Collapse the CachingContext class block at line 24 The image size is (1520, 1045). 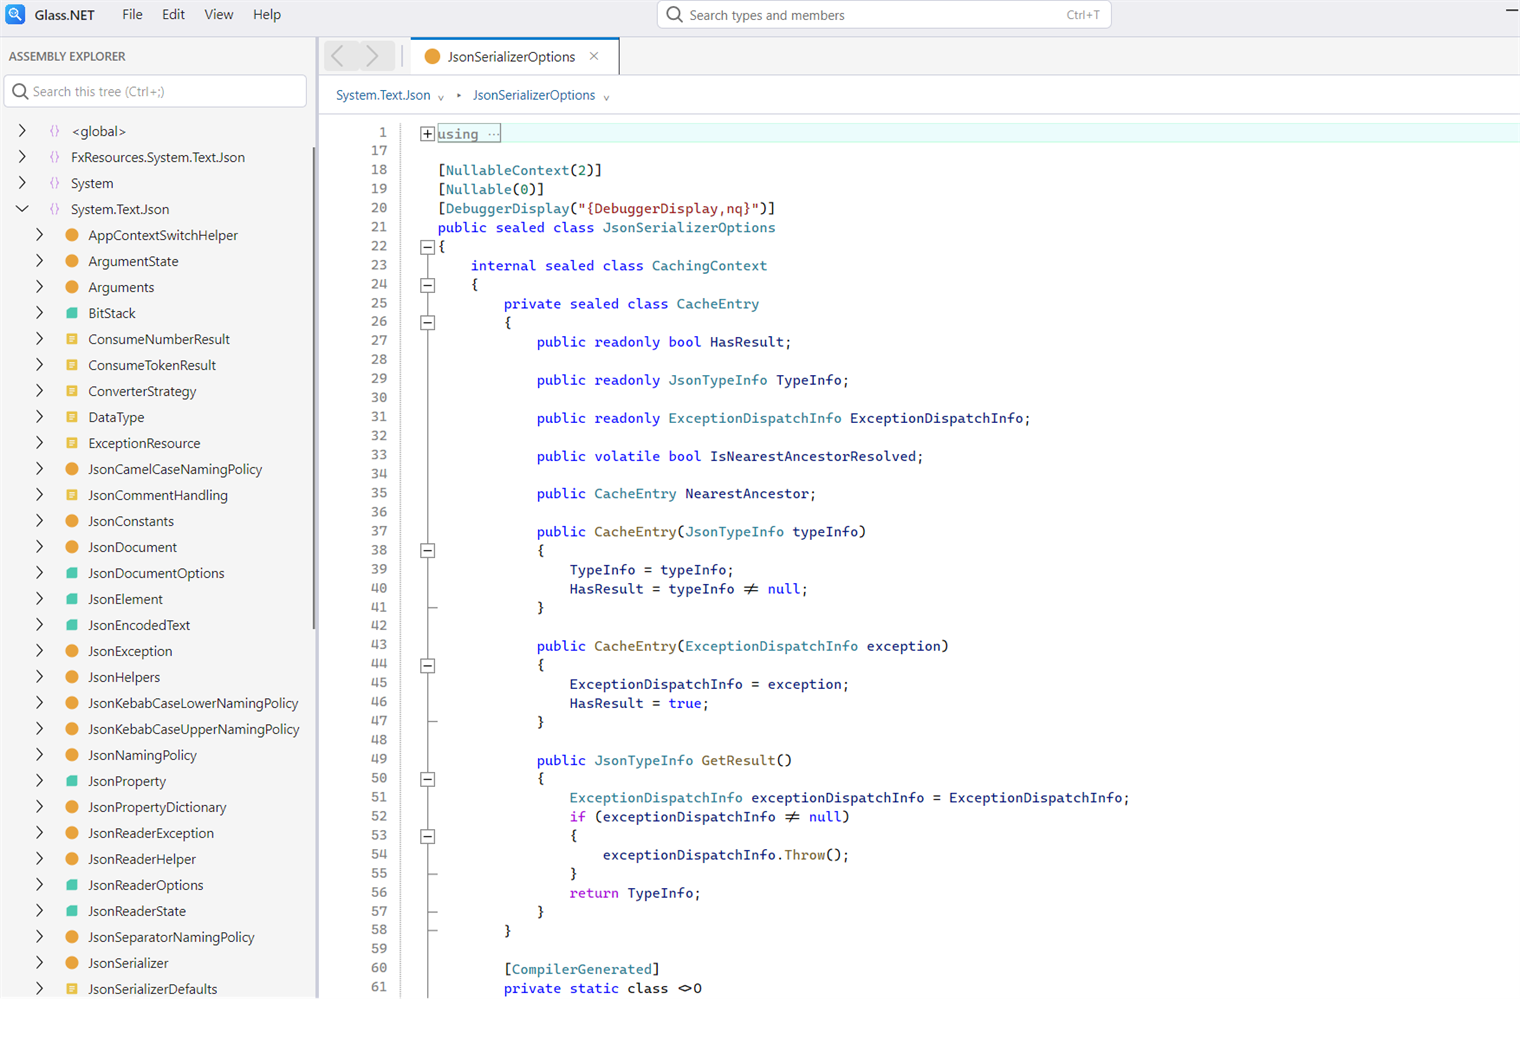[427, 285]
